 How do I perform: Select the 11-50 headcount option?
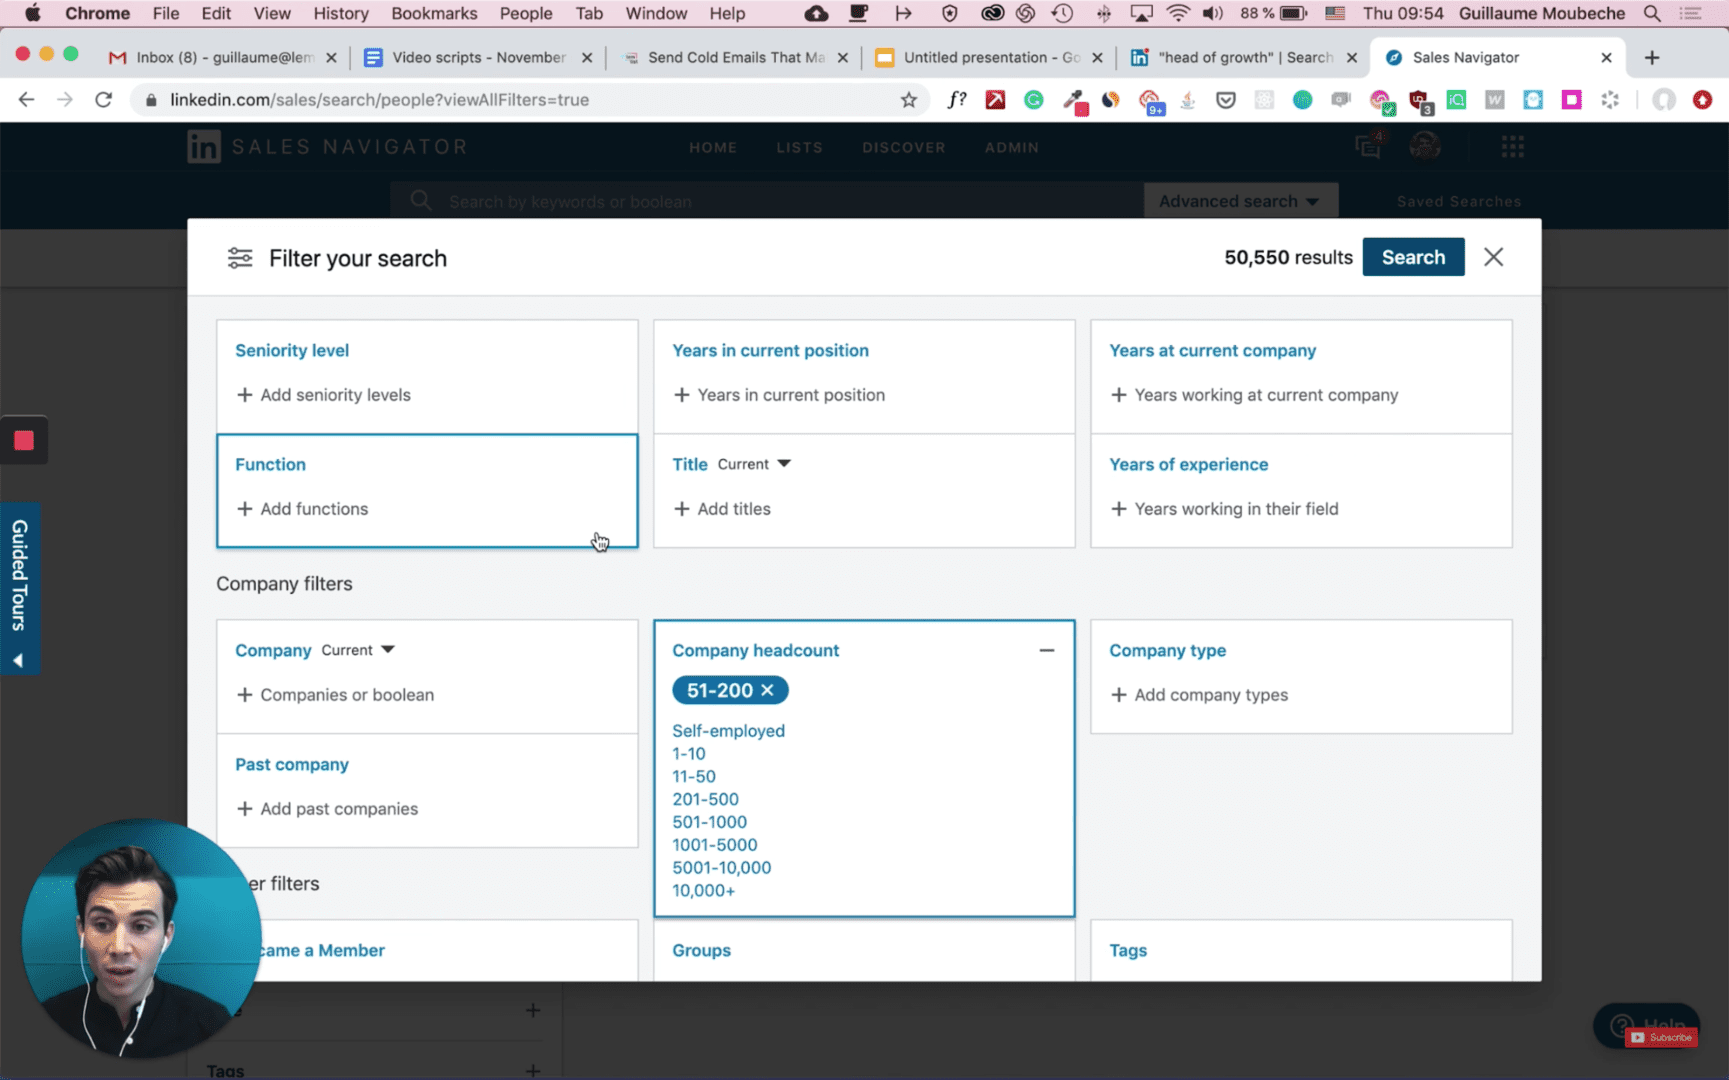coord(694,777)
